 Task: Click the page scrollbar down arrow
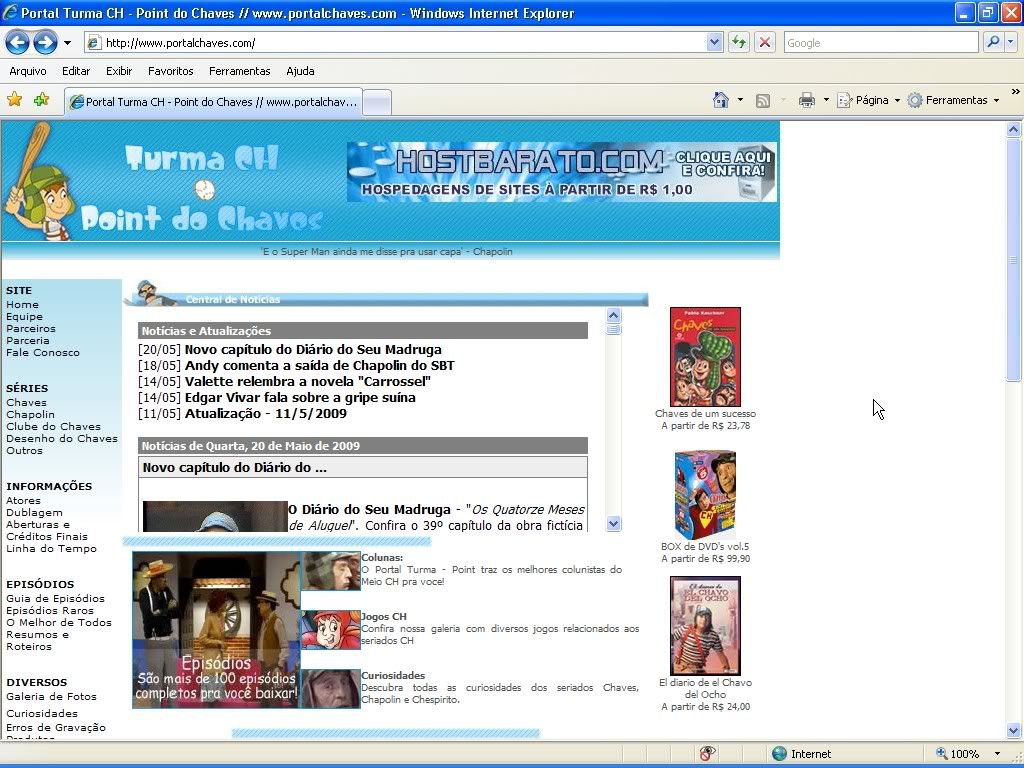[x=1014, y=731]
